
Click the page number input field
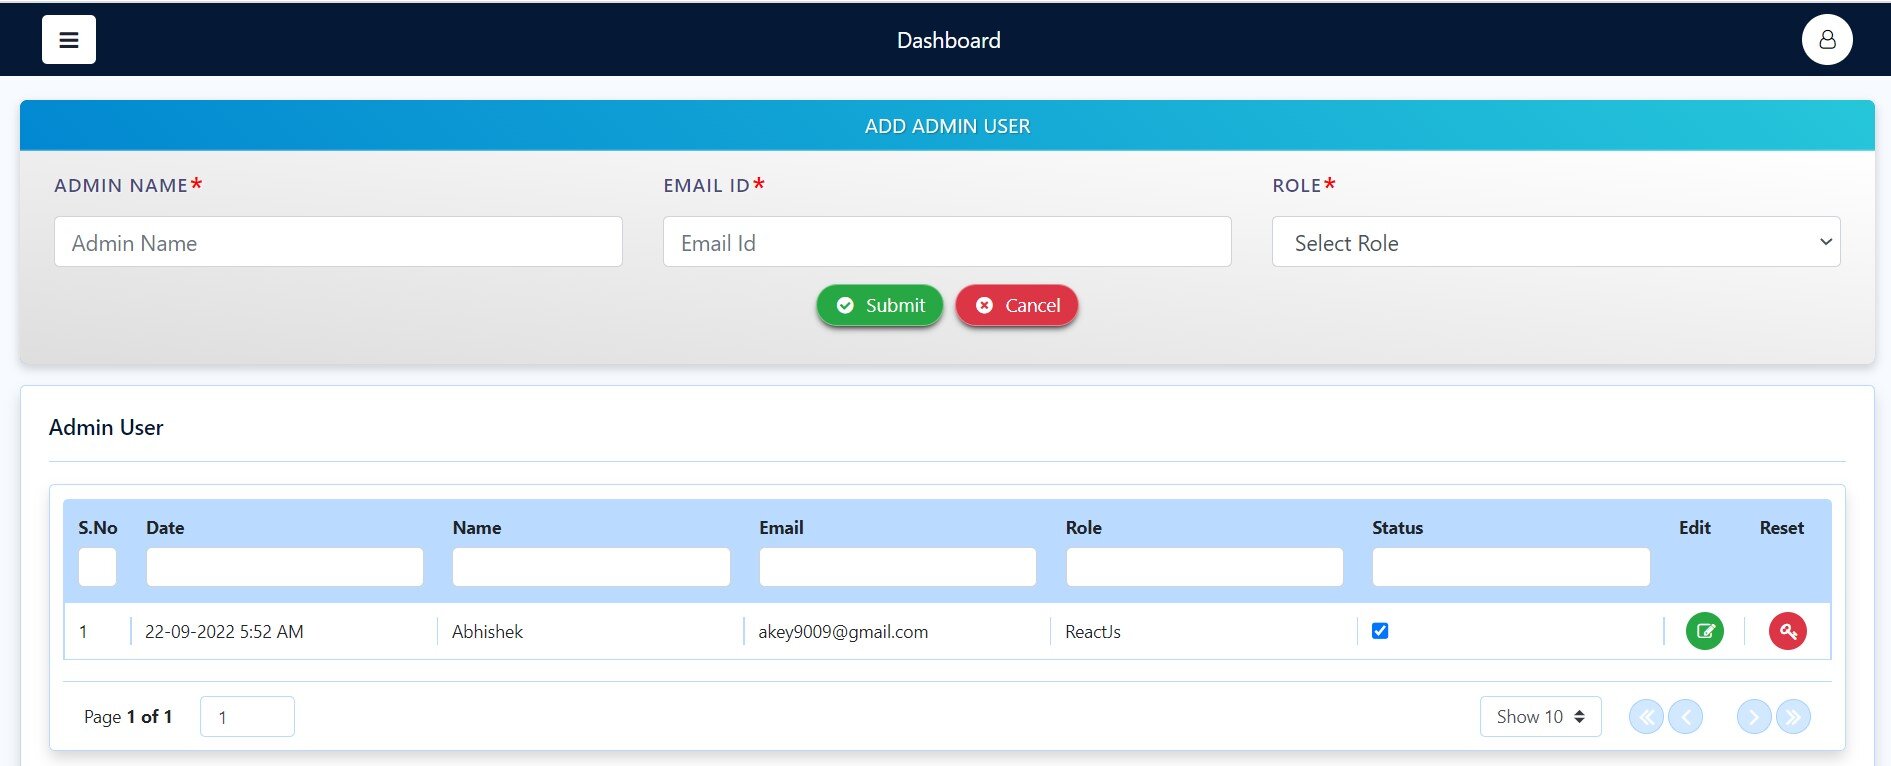[247, 717]
